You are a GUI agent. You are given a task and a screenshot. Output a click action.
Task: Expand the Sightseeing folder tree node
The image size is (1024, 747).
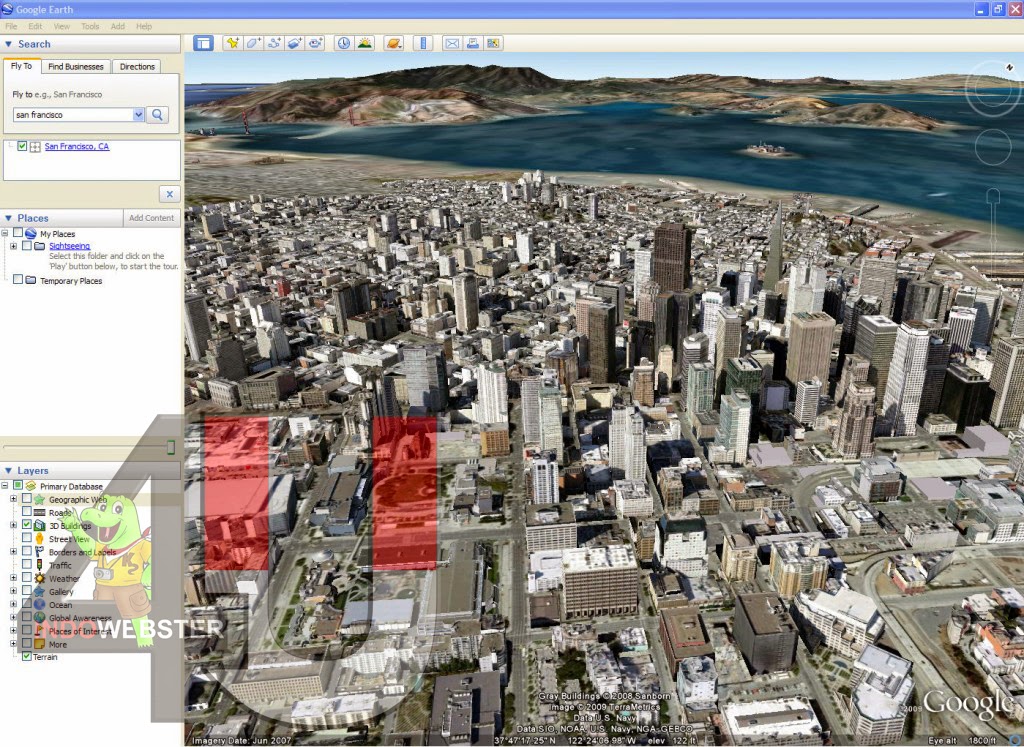point(13,246)
